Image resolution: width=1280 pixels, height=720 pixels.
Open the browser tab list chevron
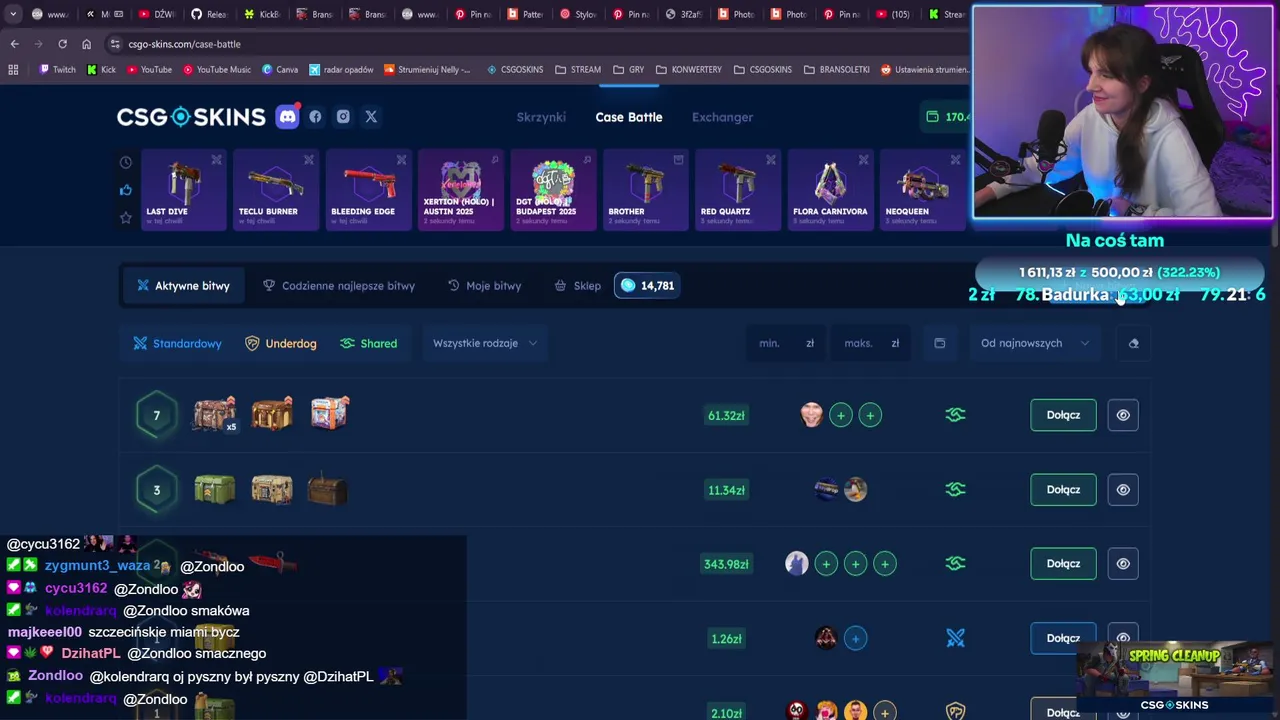coord(12,14)
